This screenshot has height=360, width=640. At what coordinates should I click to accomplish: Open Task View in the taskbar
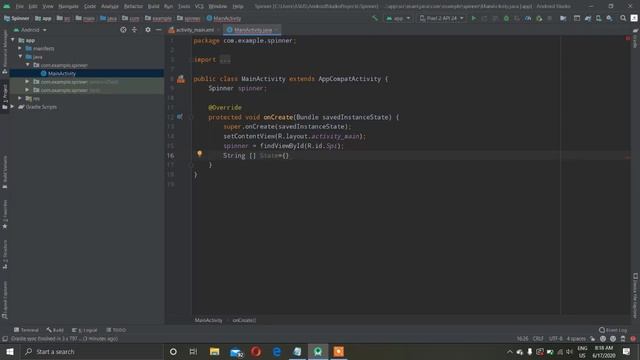pos(193,351)
